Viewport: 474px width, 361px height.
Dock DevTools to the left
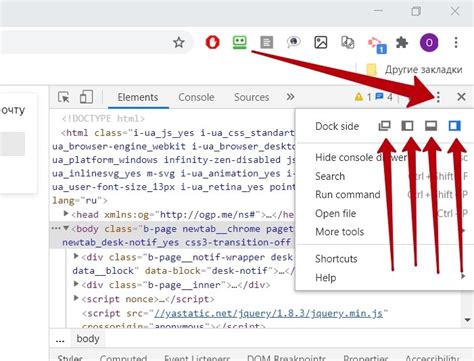tap(407, 126)
